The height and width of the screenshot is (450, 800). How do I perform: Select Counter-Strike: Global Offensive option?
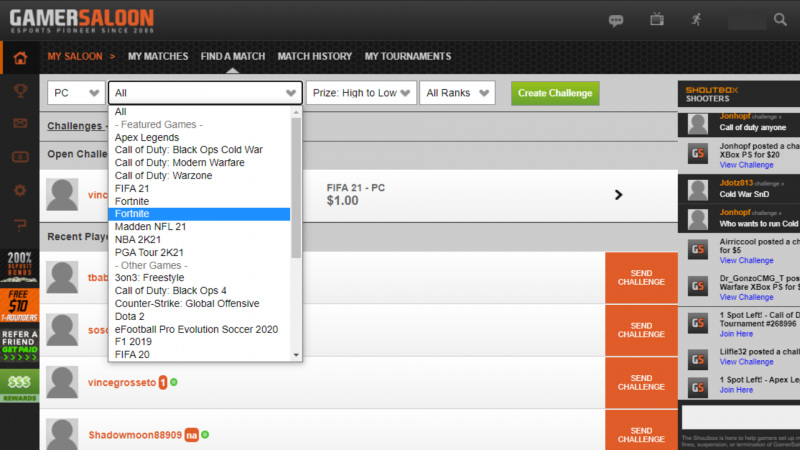pos(199,304)
